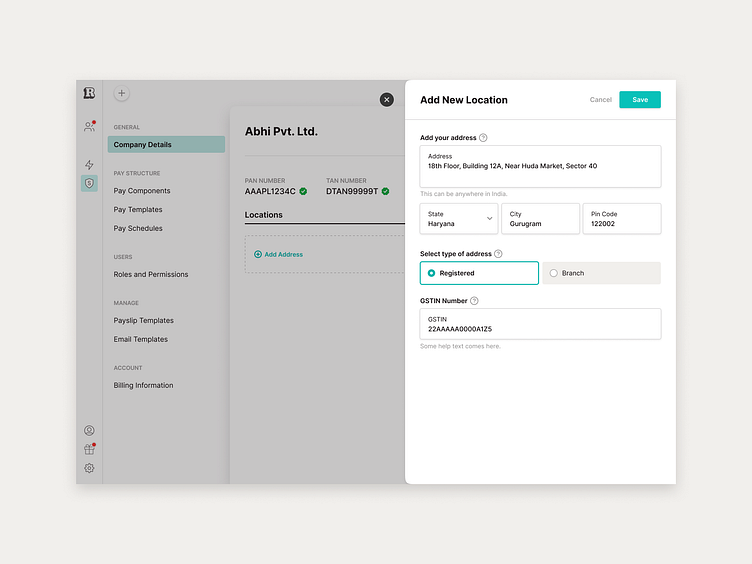Go to Roles and Permissions
752x564 pixels.
pyautogui.click(x=151, y=274)
